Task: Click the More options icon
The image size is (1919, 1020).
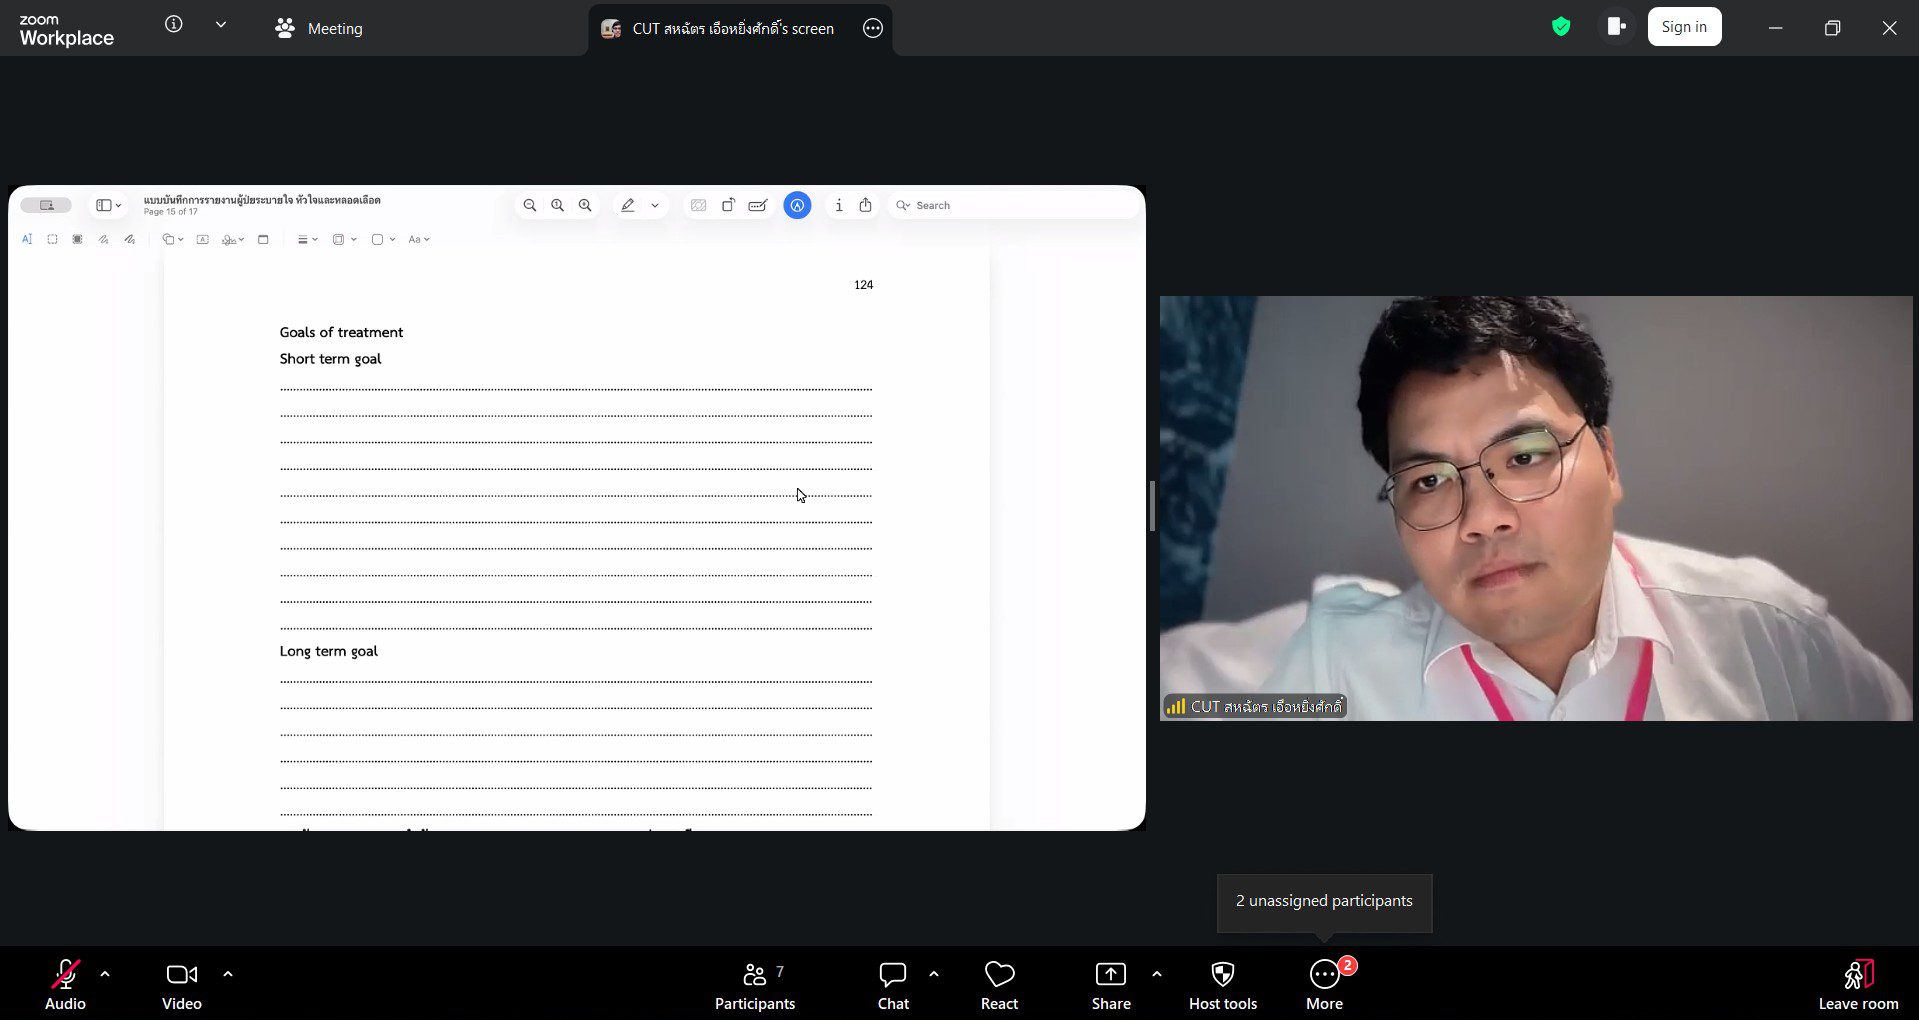Action: click(1324, 985)
